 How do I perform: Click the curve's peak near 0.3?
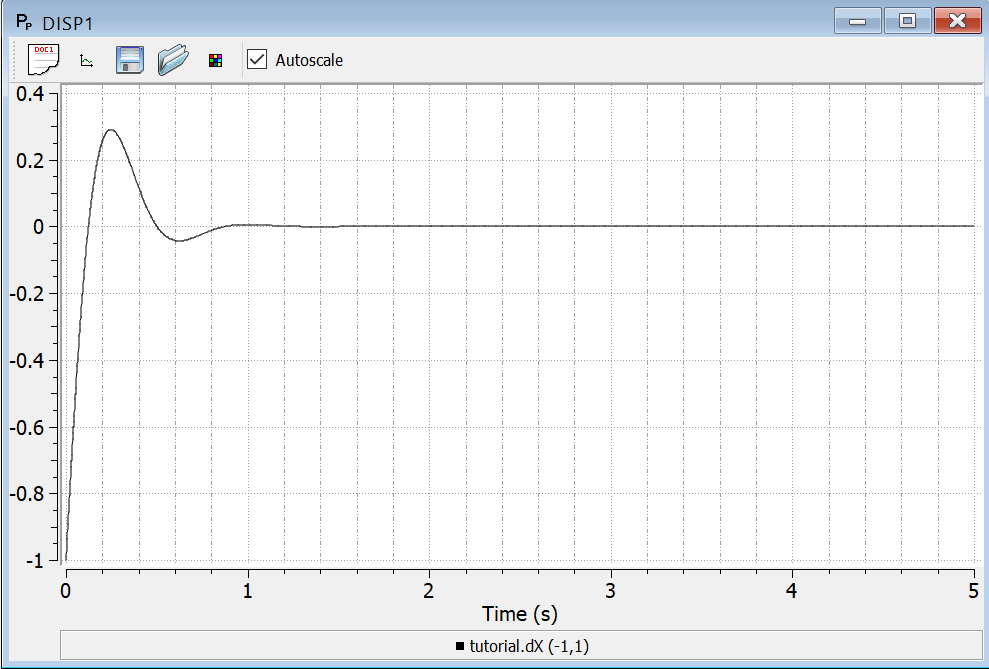(x=111, y=130)
